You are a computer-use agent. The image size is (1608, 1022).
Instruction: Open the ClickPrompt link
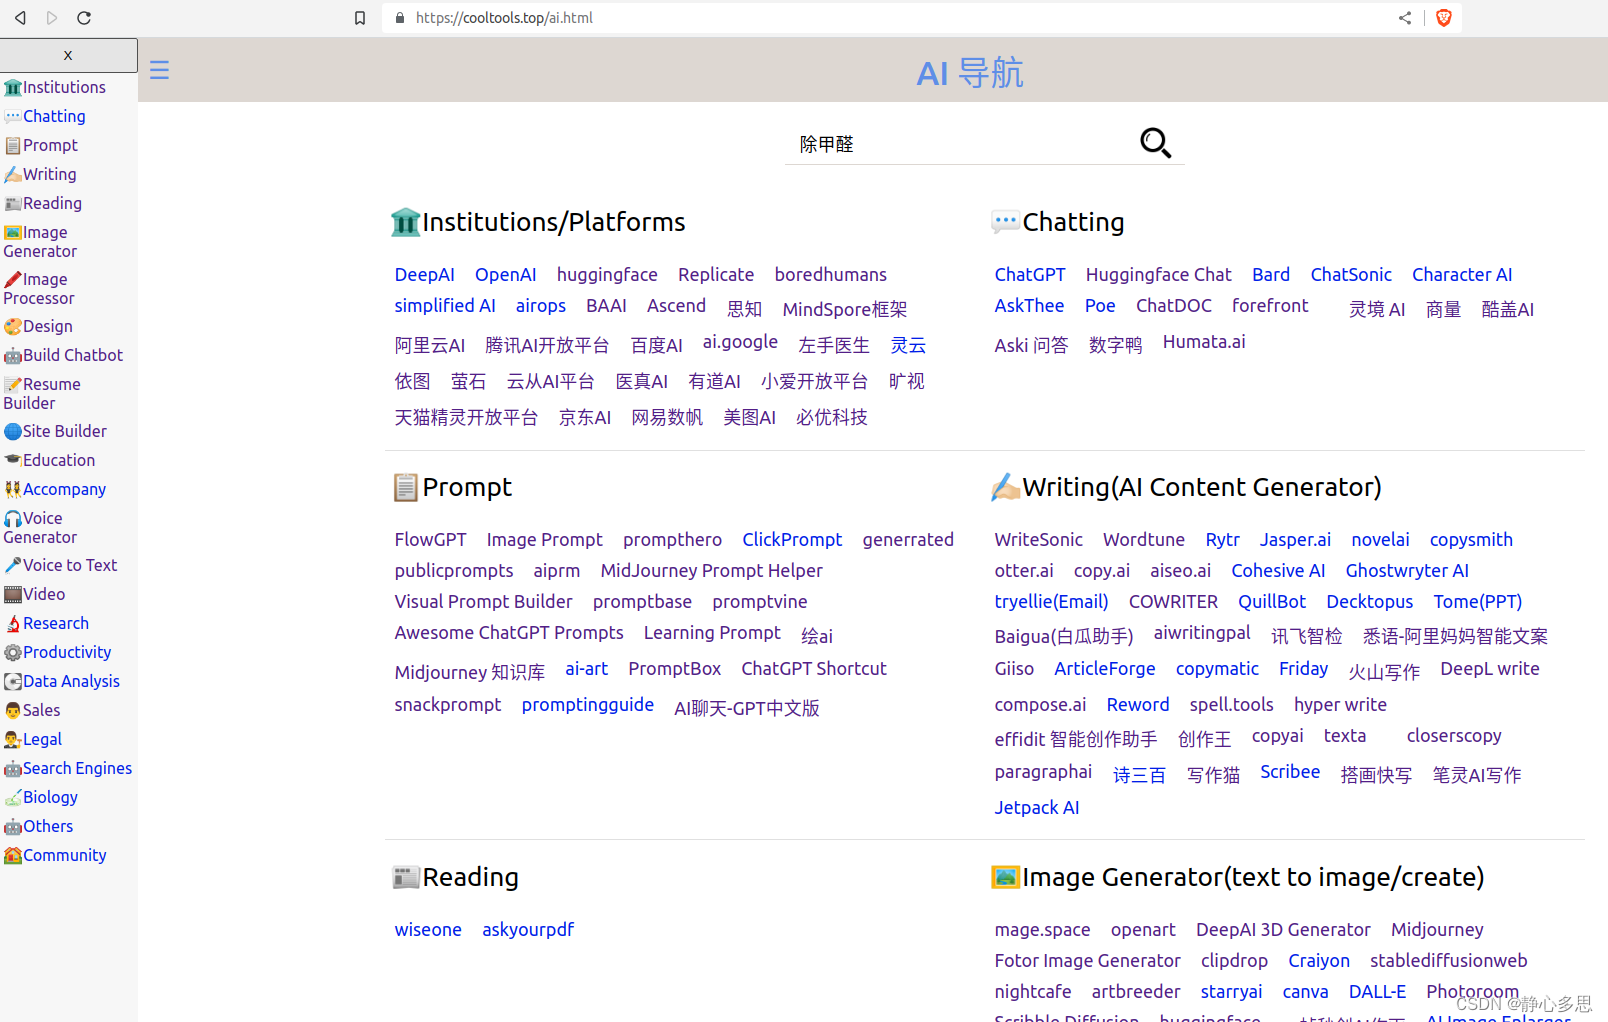coord(792,539)
